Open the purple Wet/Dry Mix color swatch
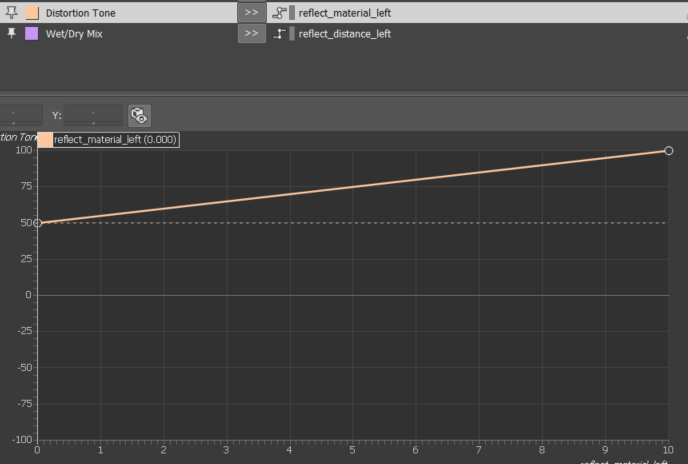Viewport: 688px width, 464px height. [x=32, y=33]
